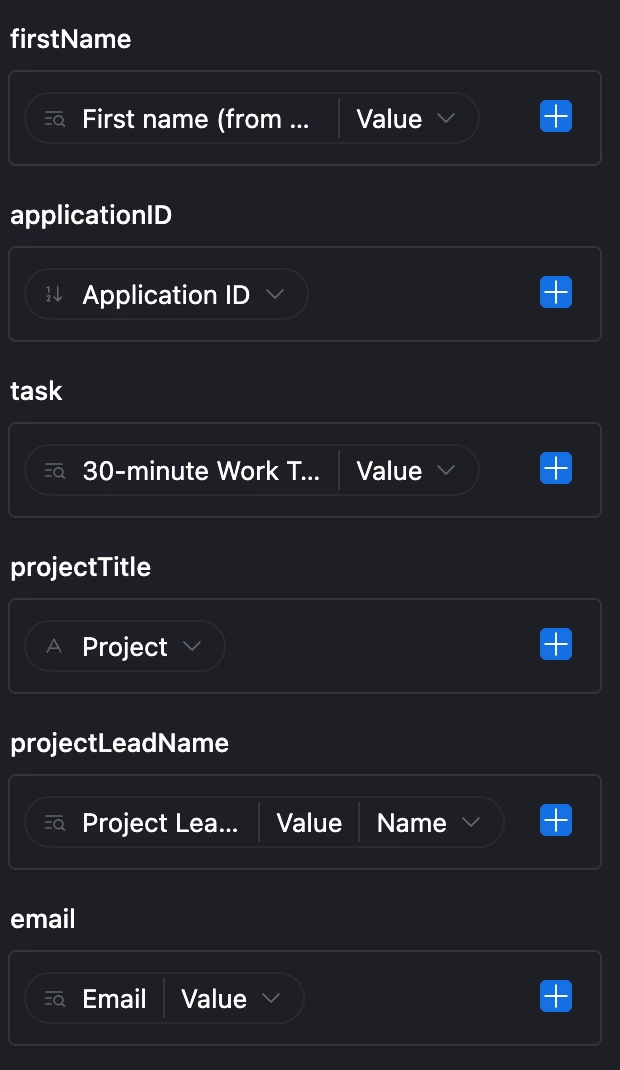Click the plus button in the task field

pos(556,470)
